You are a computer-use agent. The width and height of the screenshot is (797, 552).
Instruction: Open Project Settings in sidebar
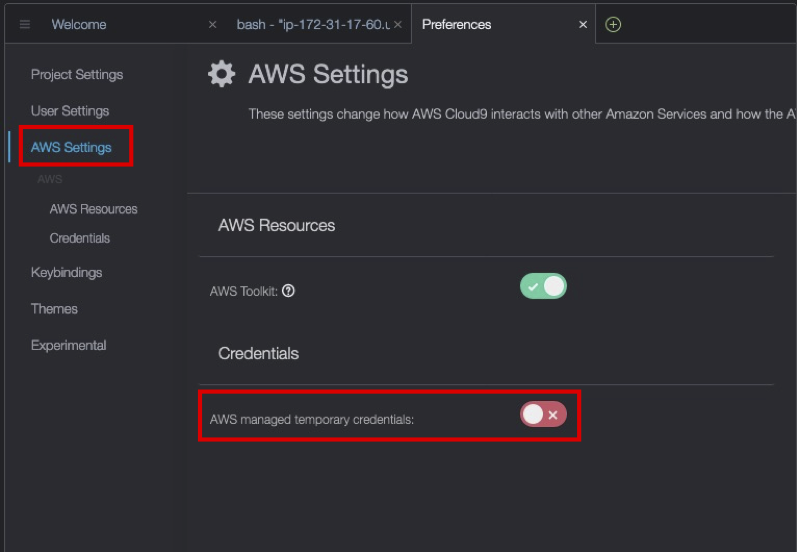(x=77, y=75)
